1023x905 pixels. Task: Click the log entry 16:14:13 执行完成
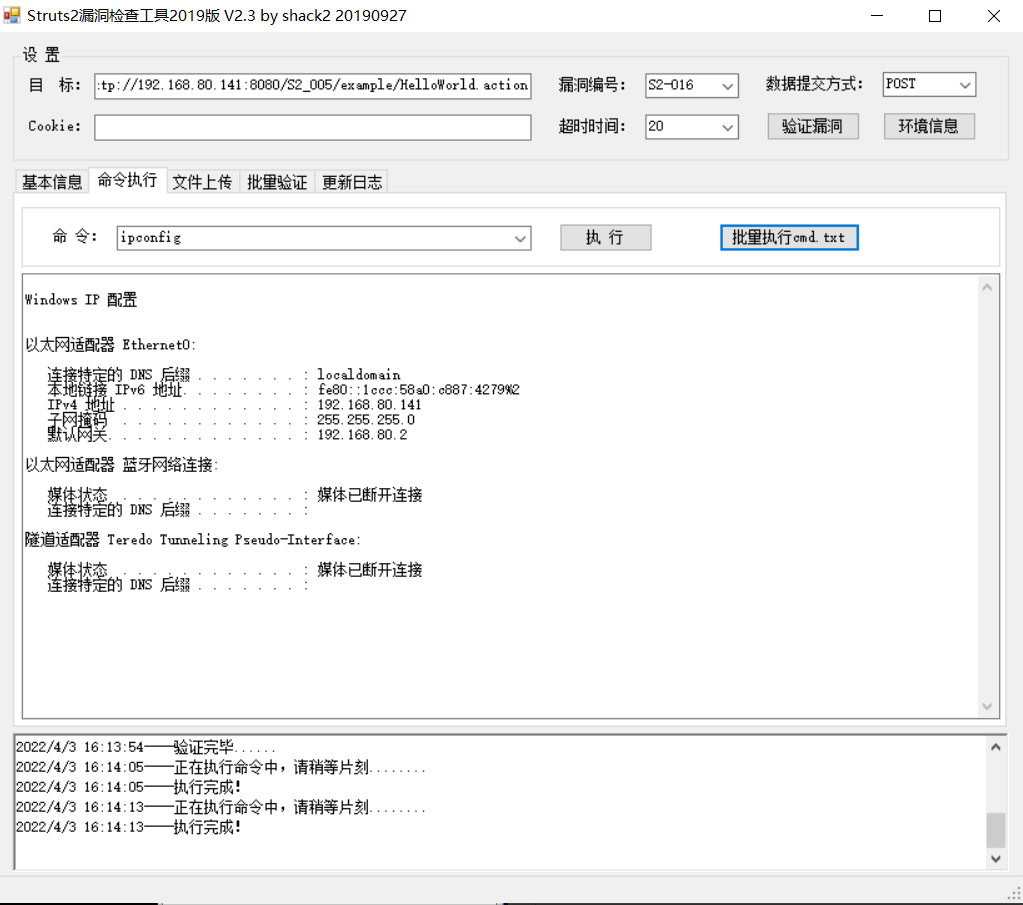[129, 827]
